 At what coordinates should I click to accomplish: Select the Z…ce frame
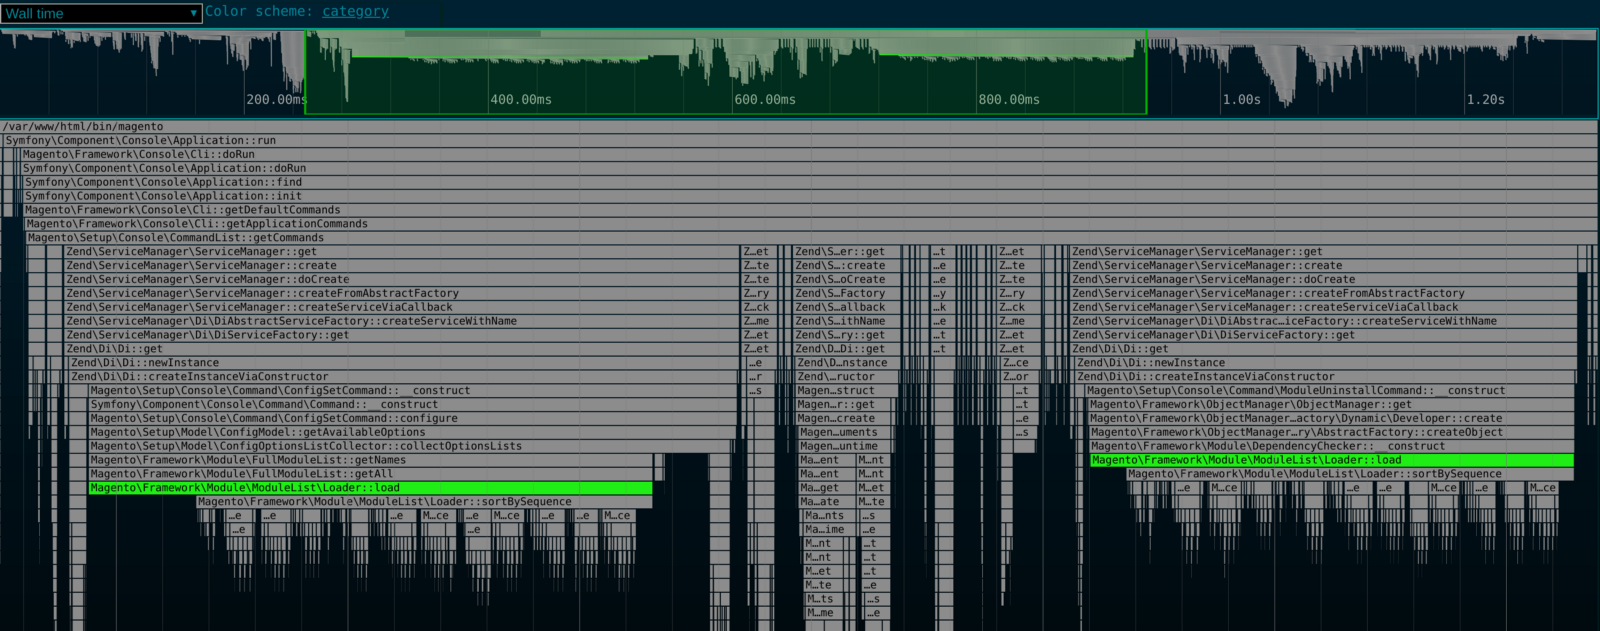(1019, 363)
